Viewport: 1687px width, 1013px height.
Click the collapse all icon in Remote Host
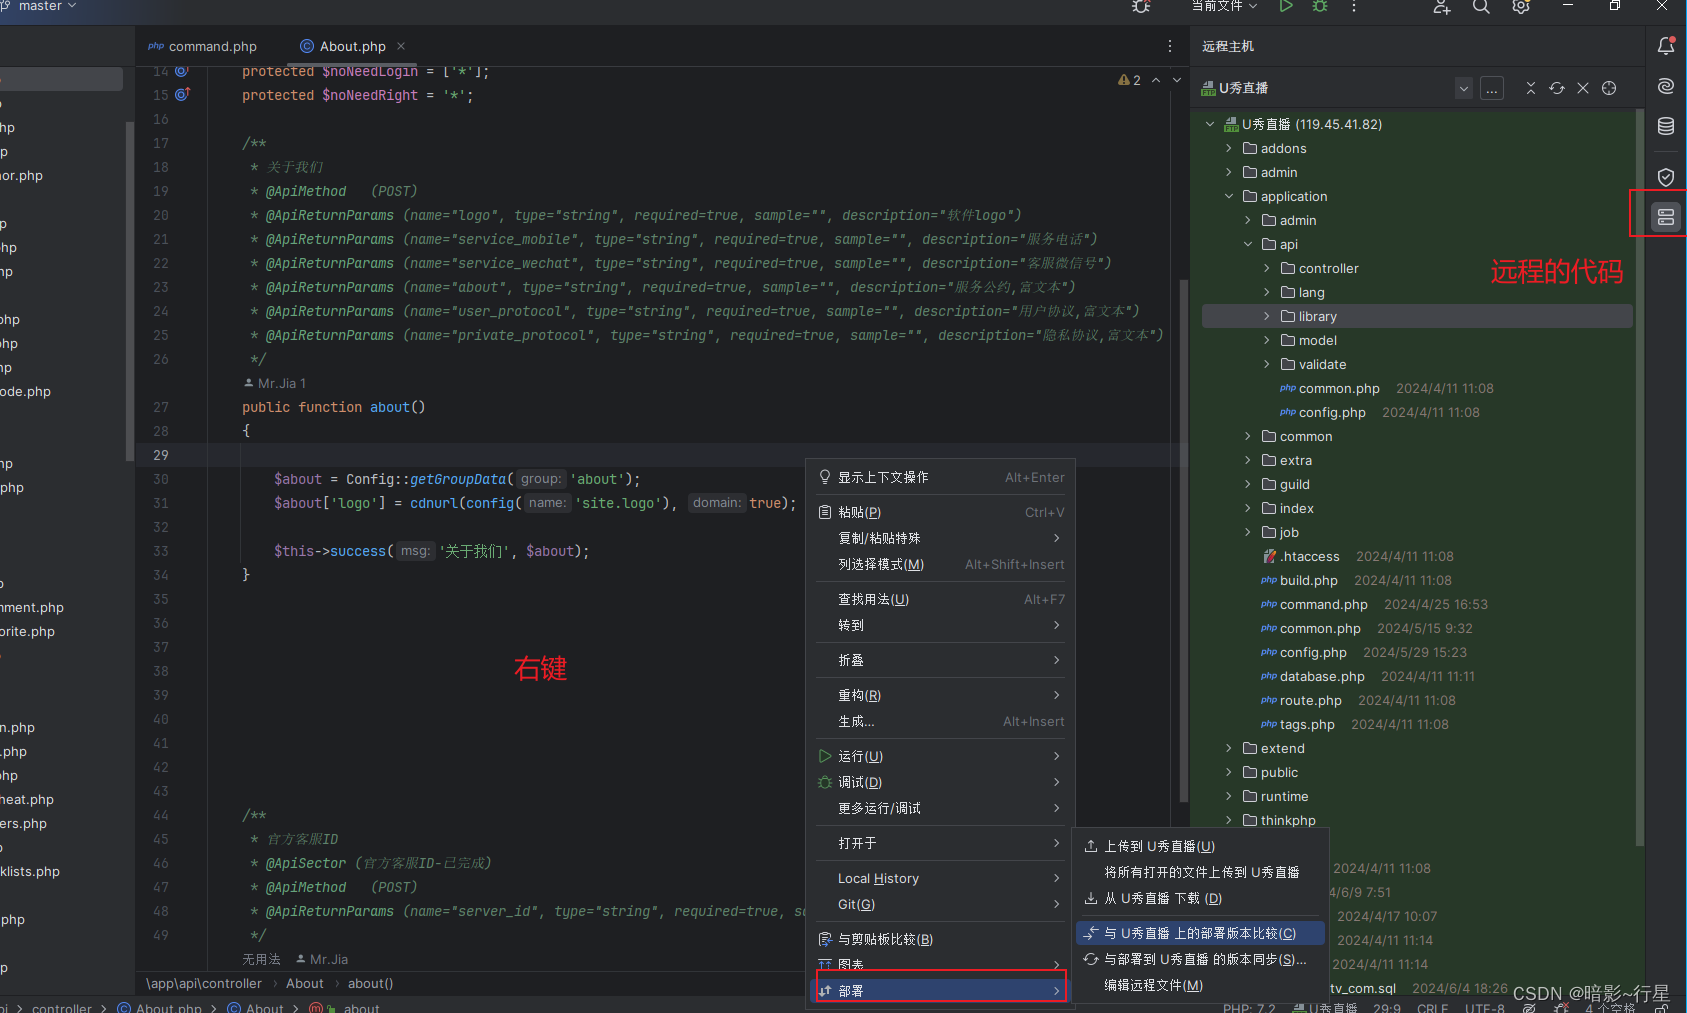[1531, 88]
